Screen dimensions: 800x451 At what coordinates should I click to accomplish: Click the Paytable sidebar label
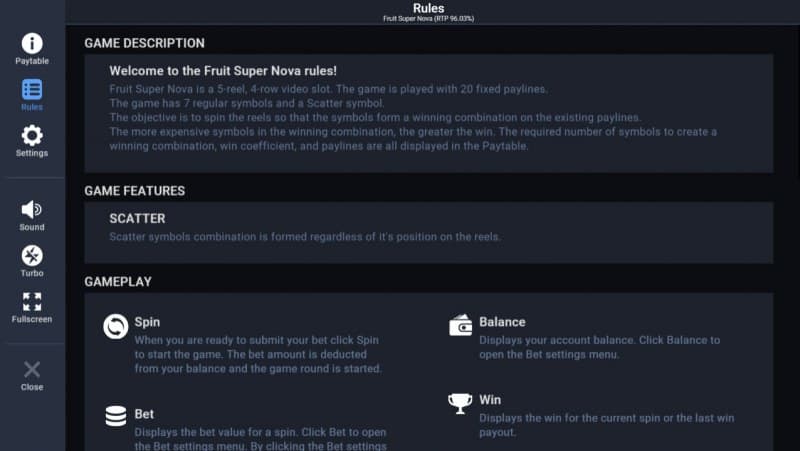click(32, 61)
